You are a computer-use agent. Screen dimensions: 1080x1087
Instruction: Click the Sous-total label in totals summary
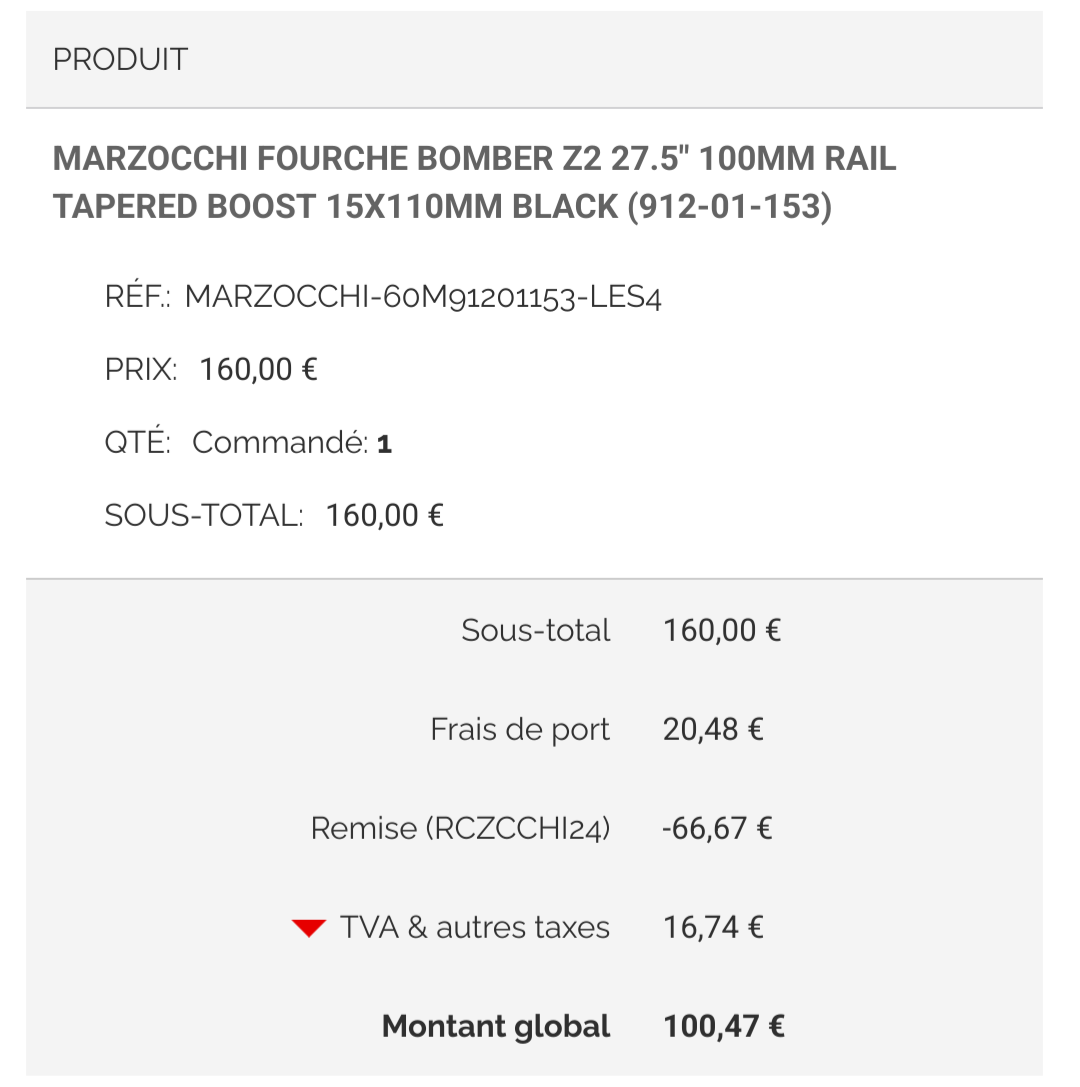point(535,631)
